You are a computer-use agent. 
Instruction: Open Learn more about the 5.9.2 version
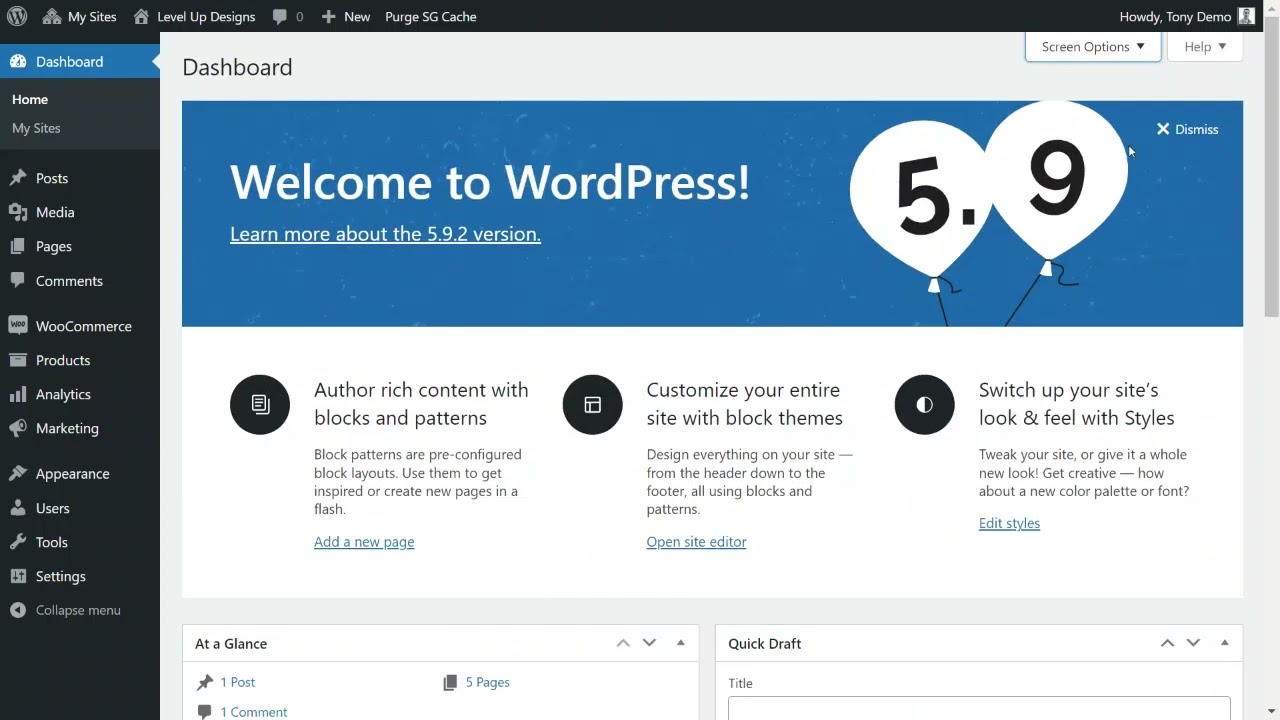point(385,234)
